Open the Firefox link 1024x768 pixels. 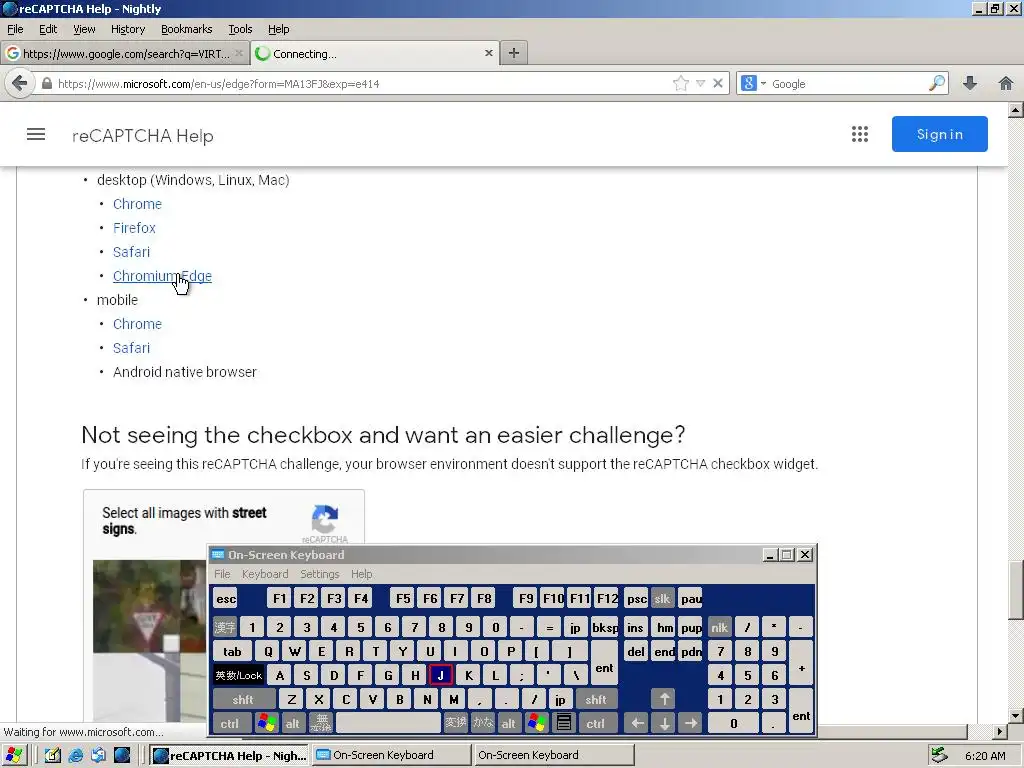pyautogui.click(x=134, y=228)
